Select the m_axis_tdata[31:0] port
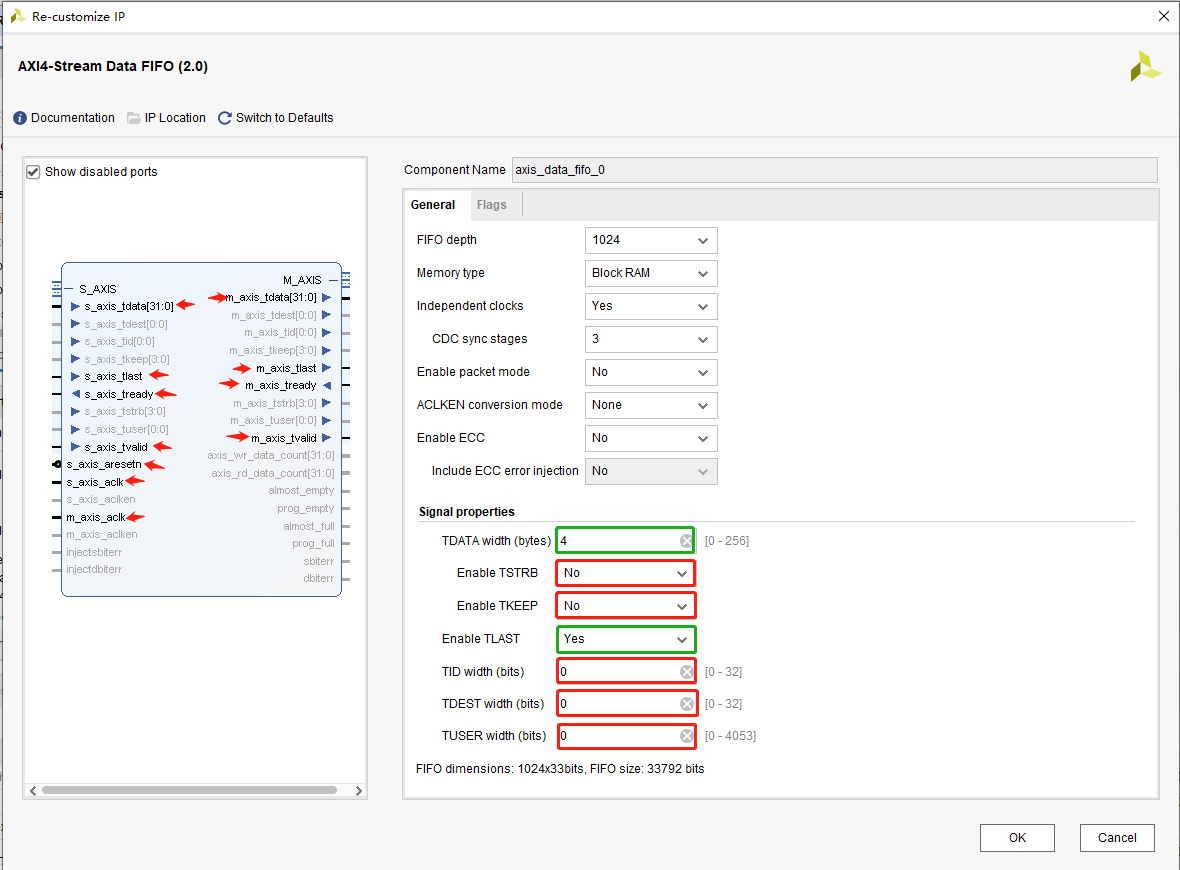Viewport: 1180px width, 870px height. 271,297
